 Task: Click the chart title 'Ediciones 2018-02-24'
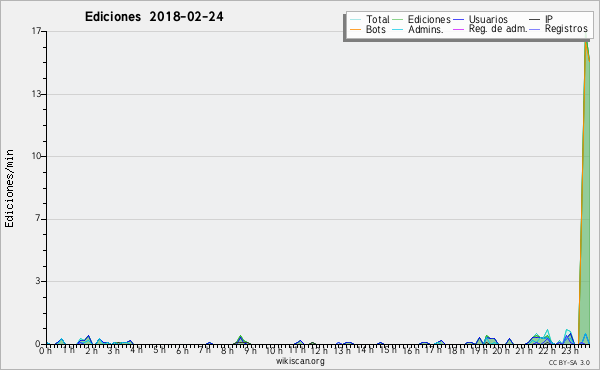[154, 17]
